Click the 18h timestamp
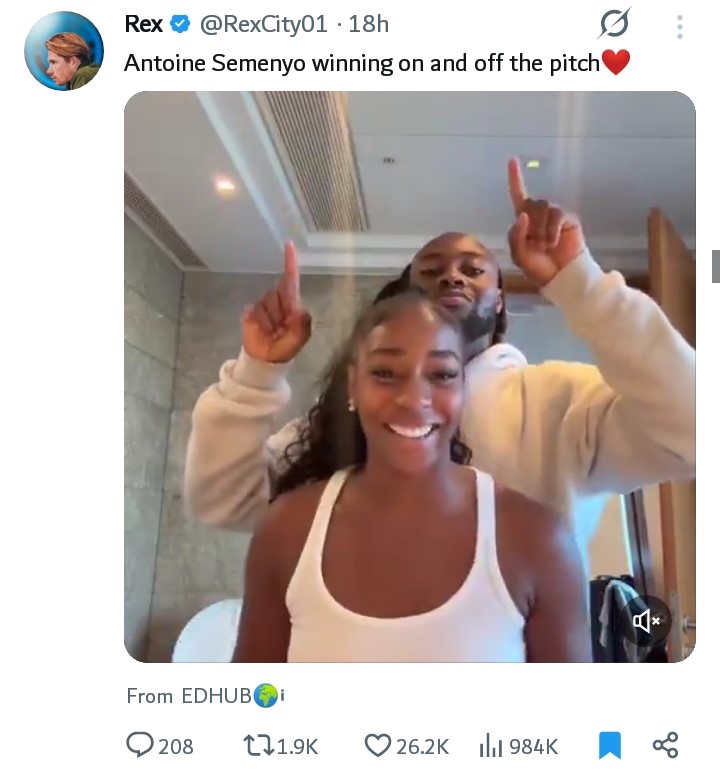 click(369, 24)
